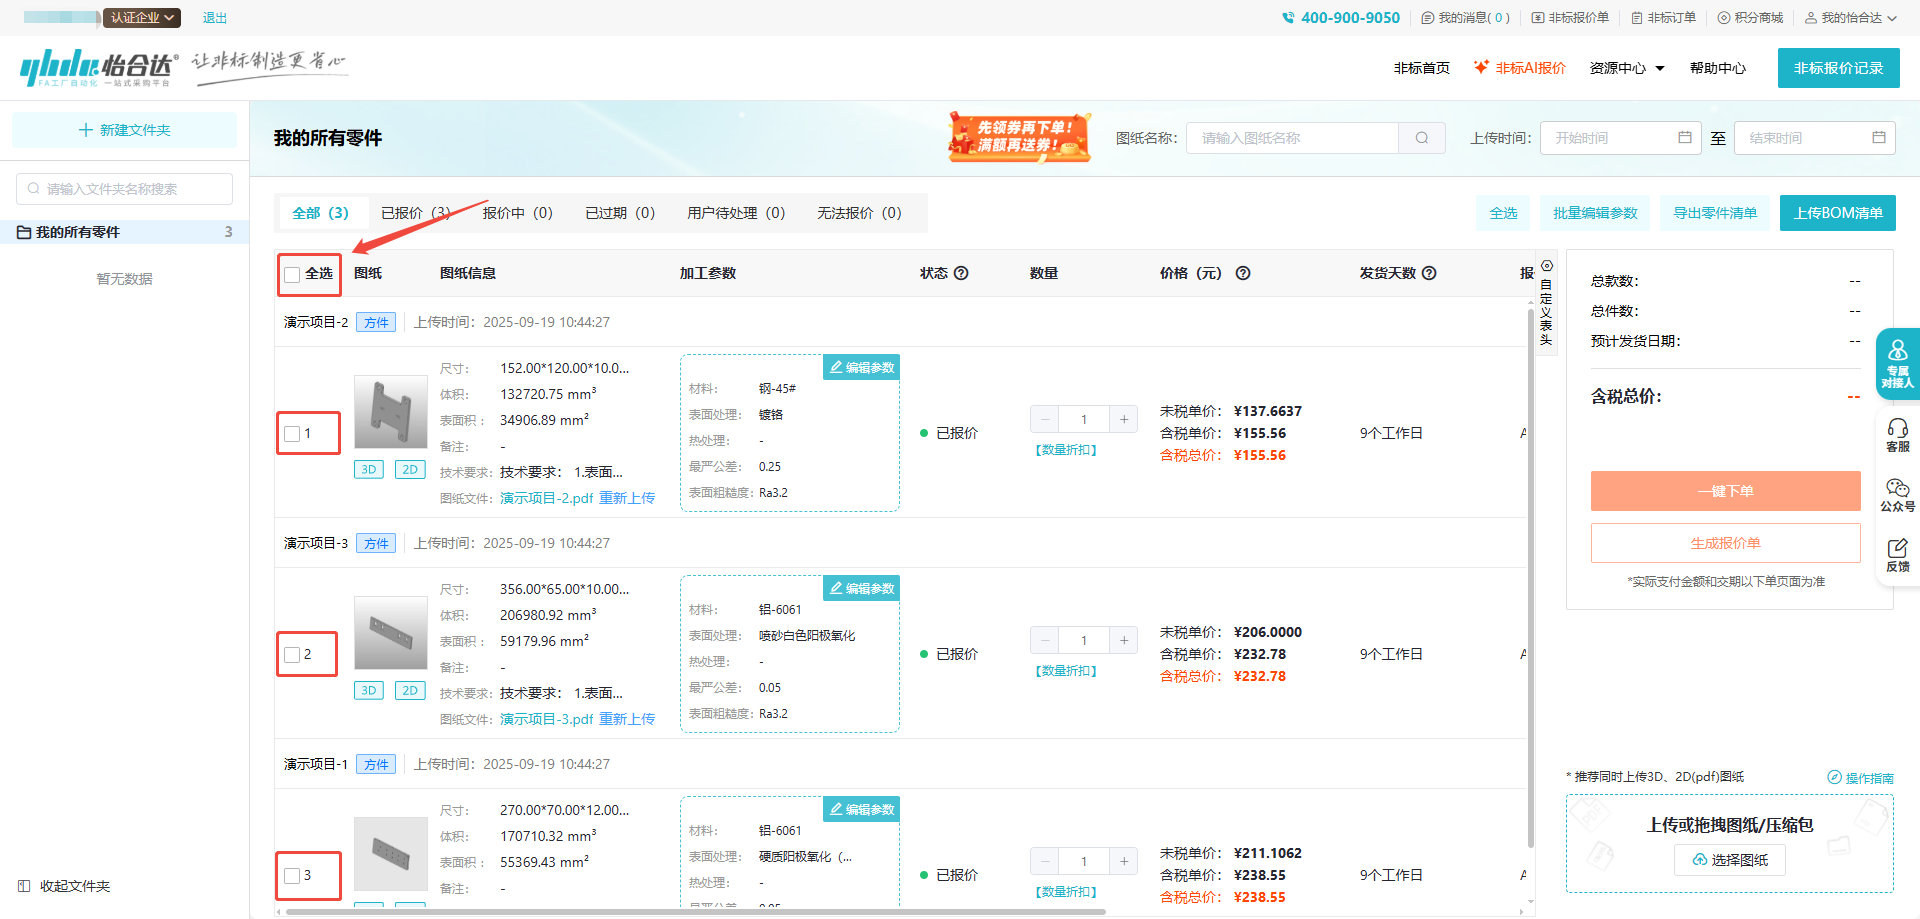The width and height of the screenshot is (1920, 919).
Task: Open the 专属对接人 floating icon
Action: [x=1897, y=363]
